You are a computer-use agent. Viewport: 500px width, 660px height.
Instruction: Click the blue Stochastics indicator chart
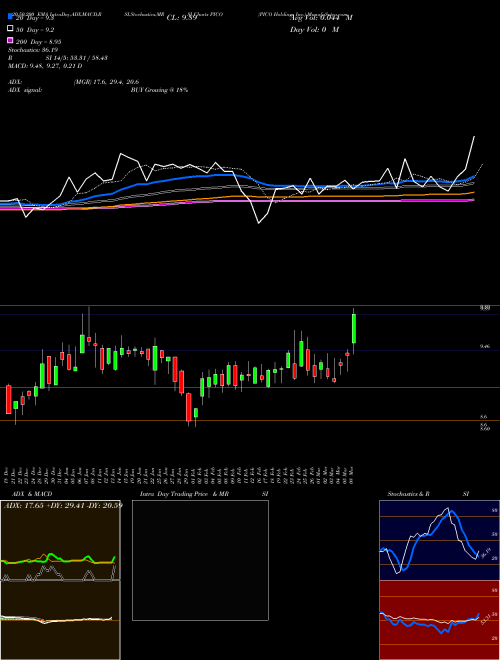coord(439,540)
